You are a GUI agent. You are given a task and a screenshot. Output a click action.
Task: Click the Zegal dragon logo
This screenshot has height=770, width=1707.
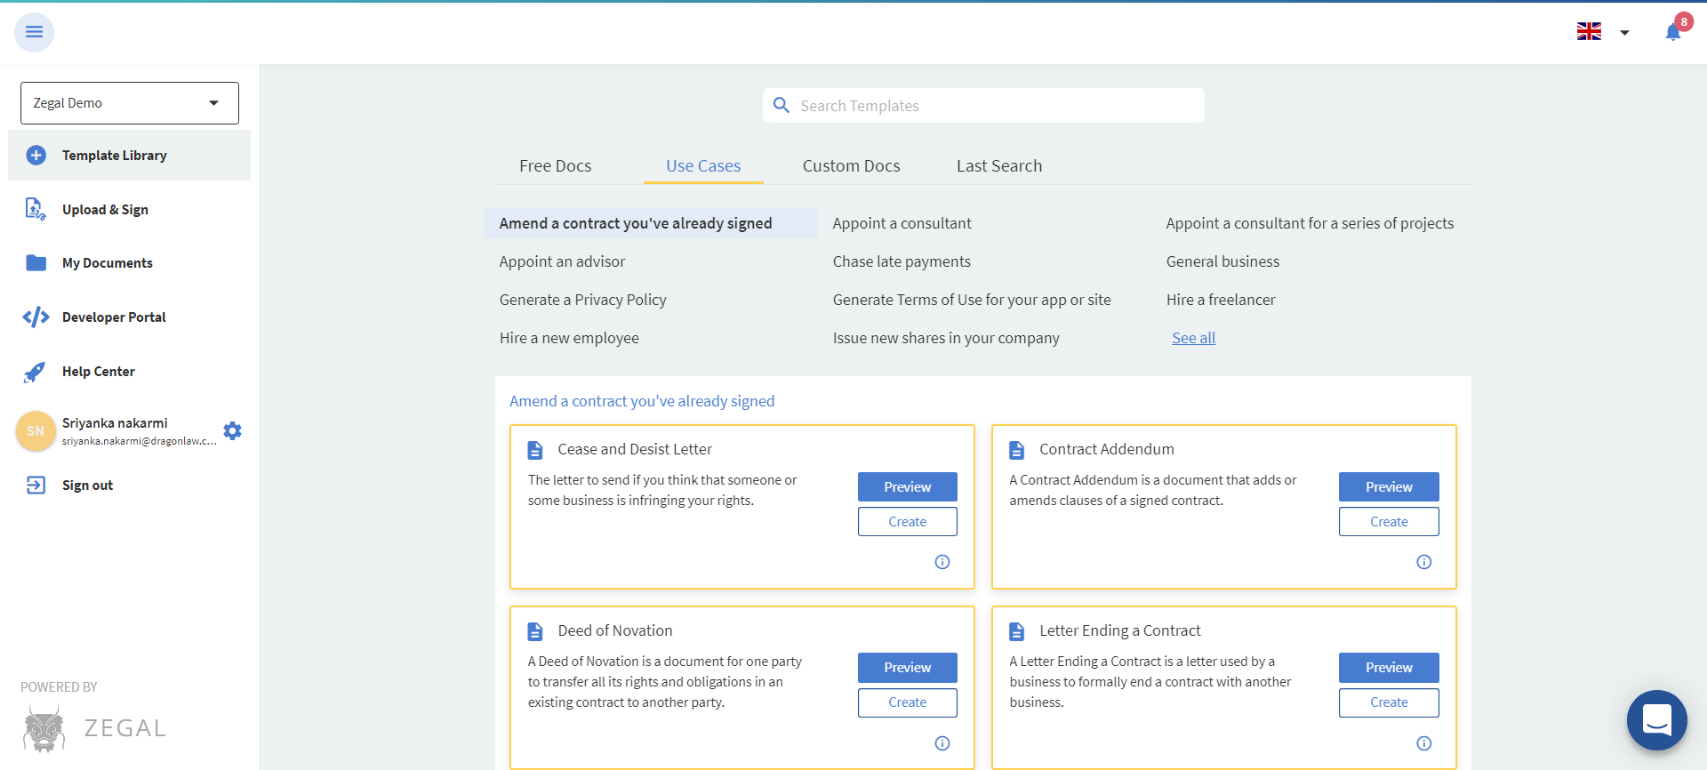click(44, 728)
